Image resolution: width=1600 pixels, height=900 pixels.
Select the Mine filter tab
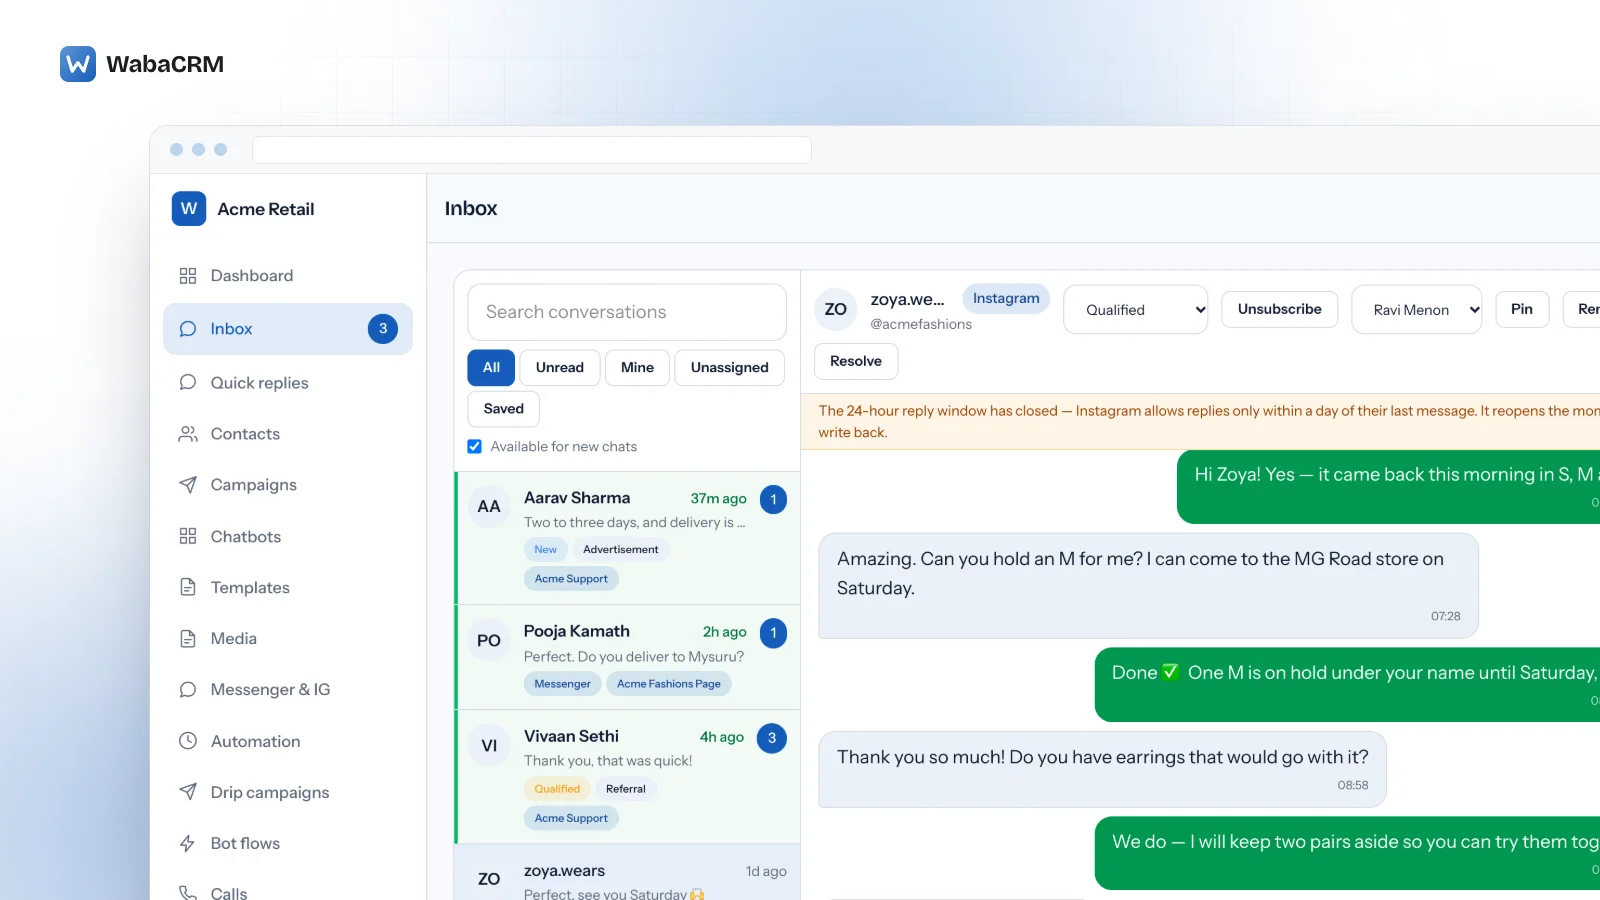637,368
